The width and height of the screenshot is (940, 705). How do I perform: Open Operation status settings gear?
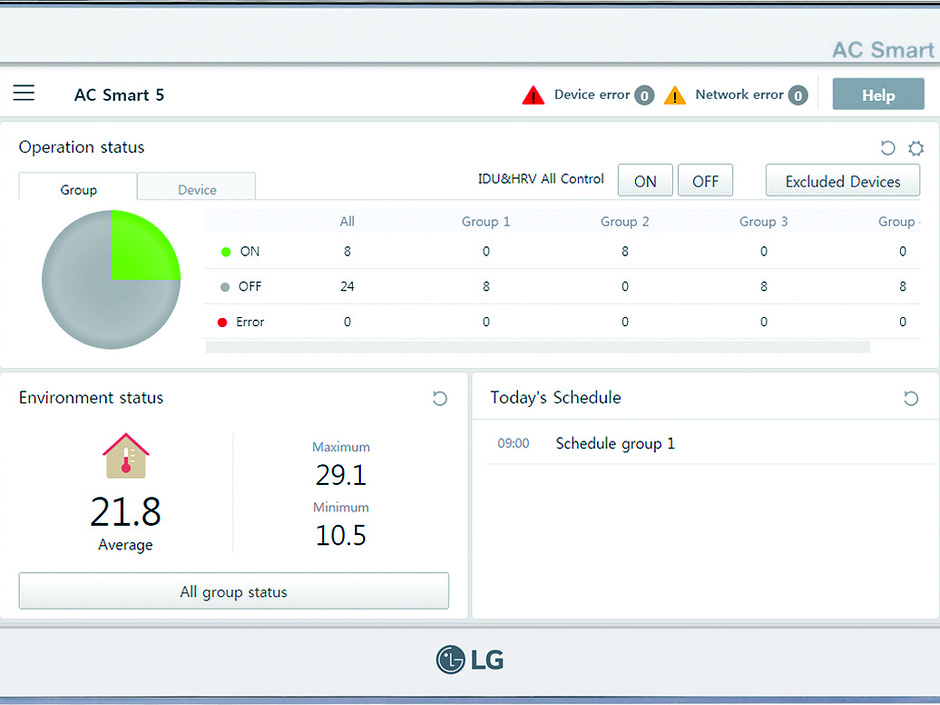click(916, 148)
